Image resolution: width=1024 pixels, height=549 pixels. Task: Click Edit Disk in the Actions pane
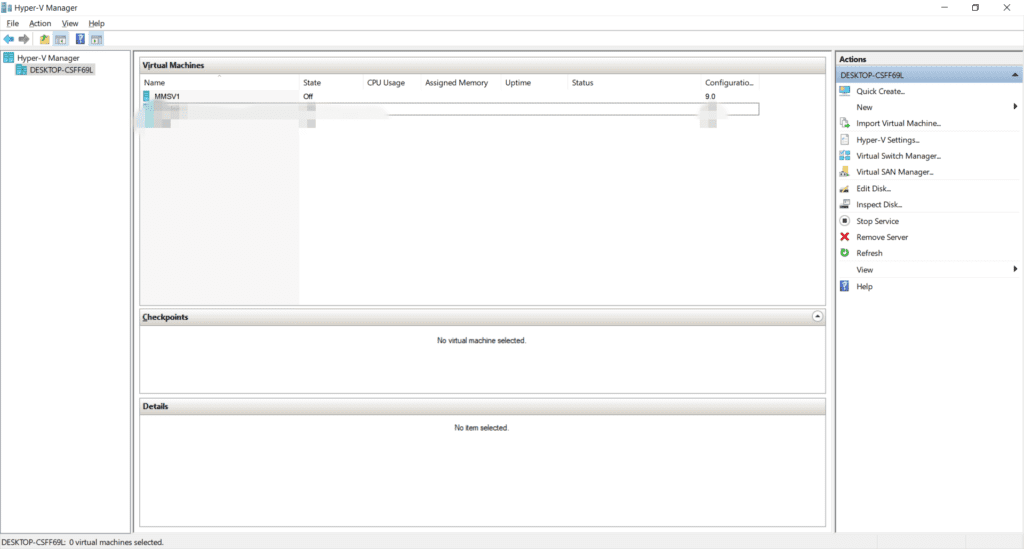[873, 189]
